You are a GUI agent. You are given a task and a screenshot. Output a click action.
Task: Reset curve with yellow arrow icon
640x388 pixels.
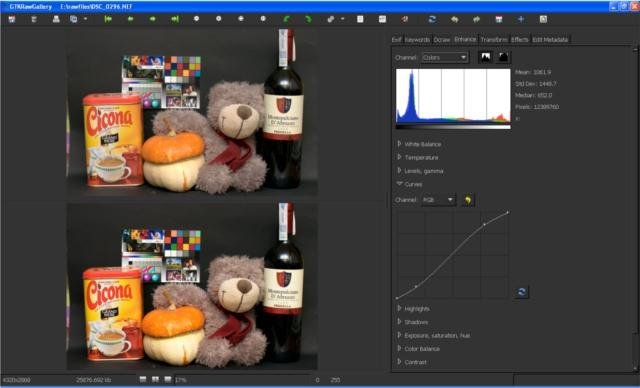[x=468, y=200]
